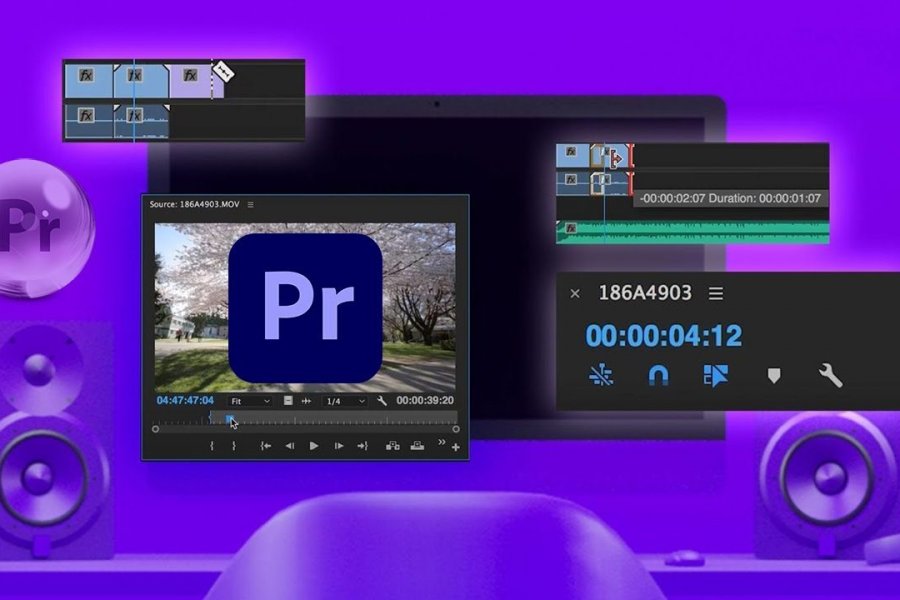Click fx badge on first top-left video clip
This screenshot has width=900, height=600.
pyautogui.click(x=86, y=75)
